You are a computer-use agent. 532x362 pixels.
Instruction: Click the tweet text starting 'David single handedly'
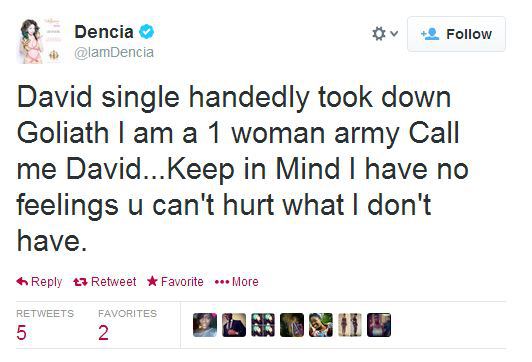243,169
